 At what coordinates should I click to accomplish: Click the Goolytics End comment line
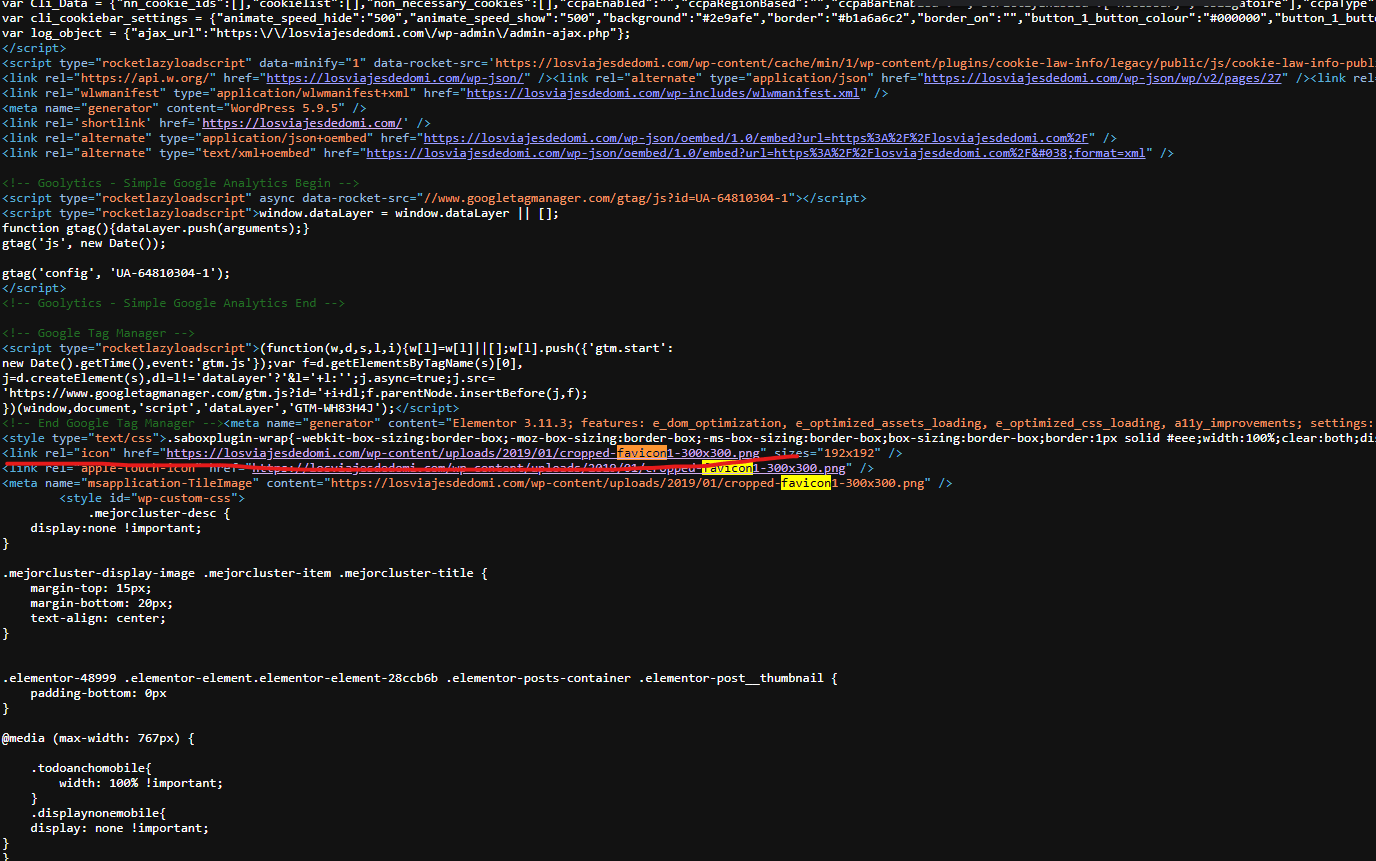pos(173,303)
